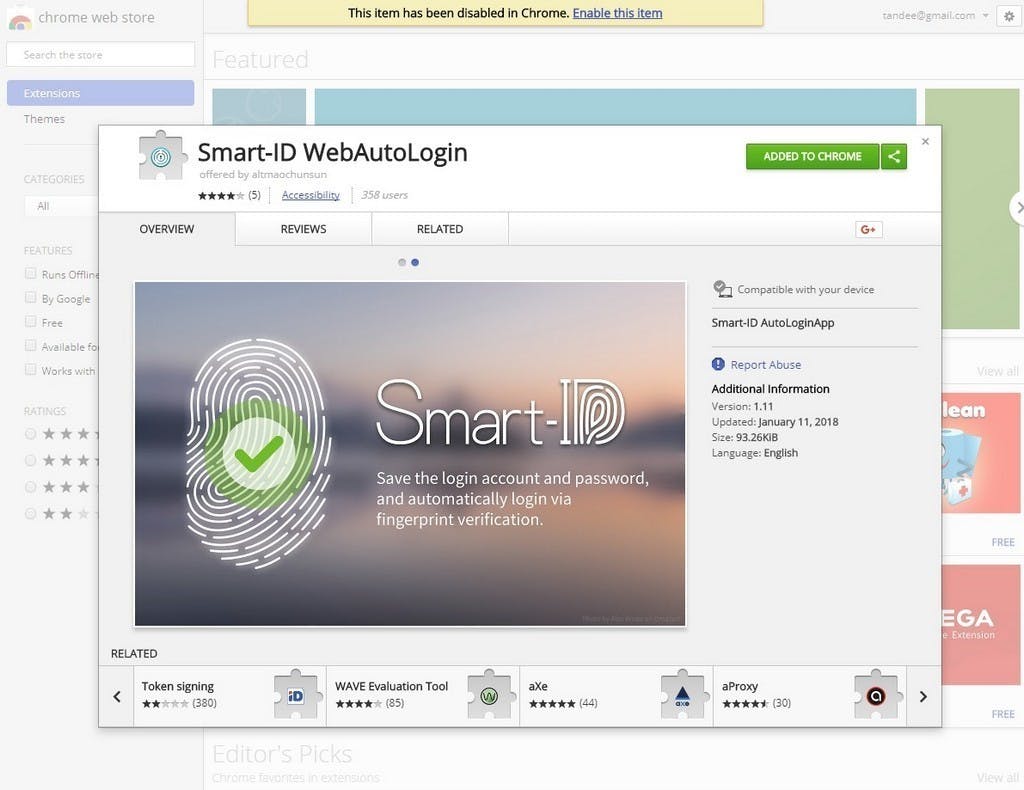This screenshot has width=1024, height=790.
Task: Click the Google+ share button
Action: [867, 229]
